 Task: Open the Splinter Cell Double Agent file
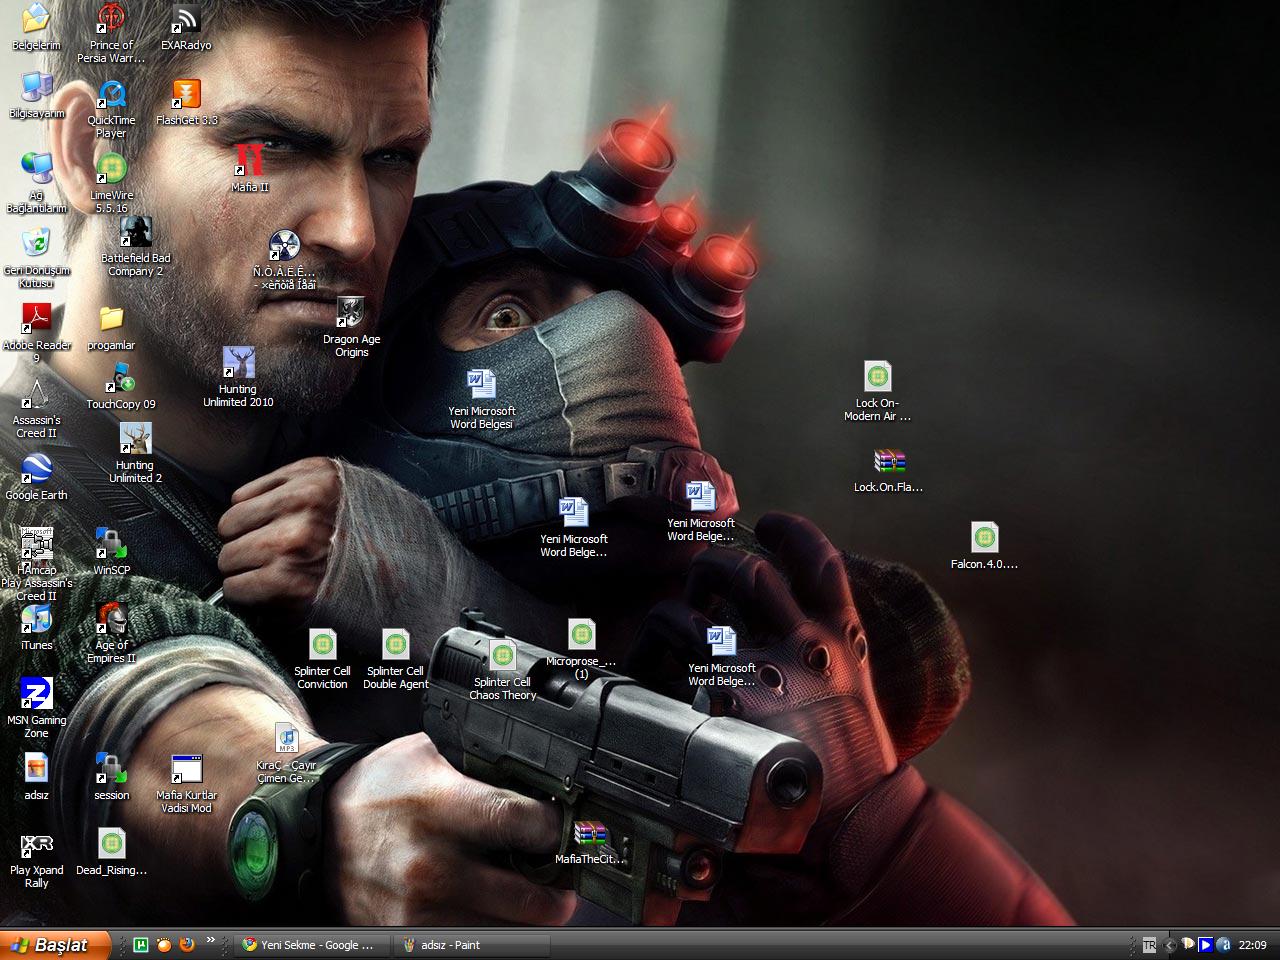pos(395,644)
